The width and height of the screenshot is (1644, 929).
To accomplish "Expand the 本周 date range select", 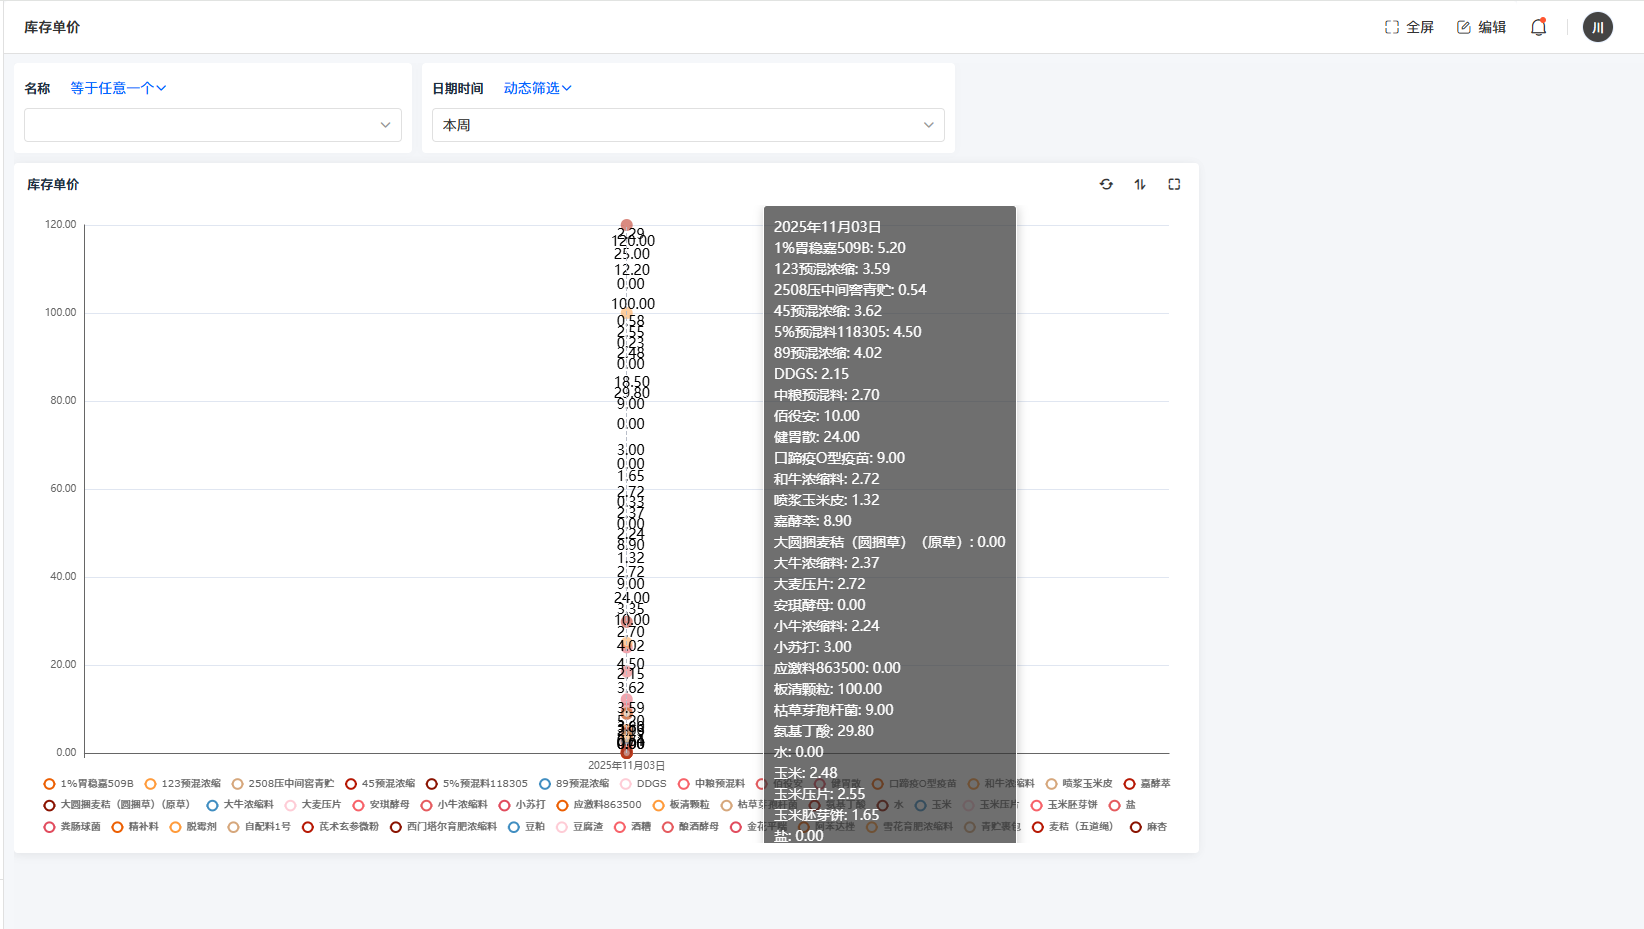I will 688,125.
